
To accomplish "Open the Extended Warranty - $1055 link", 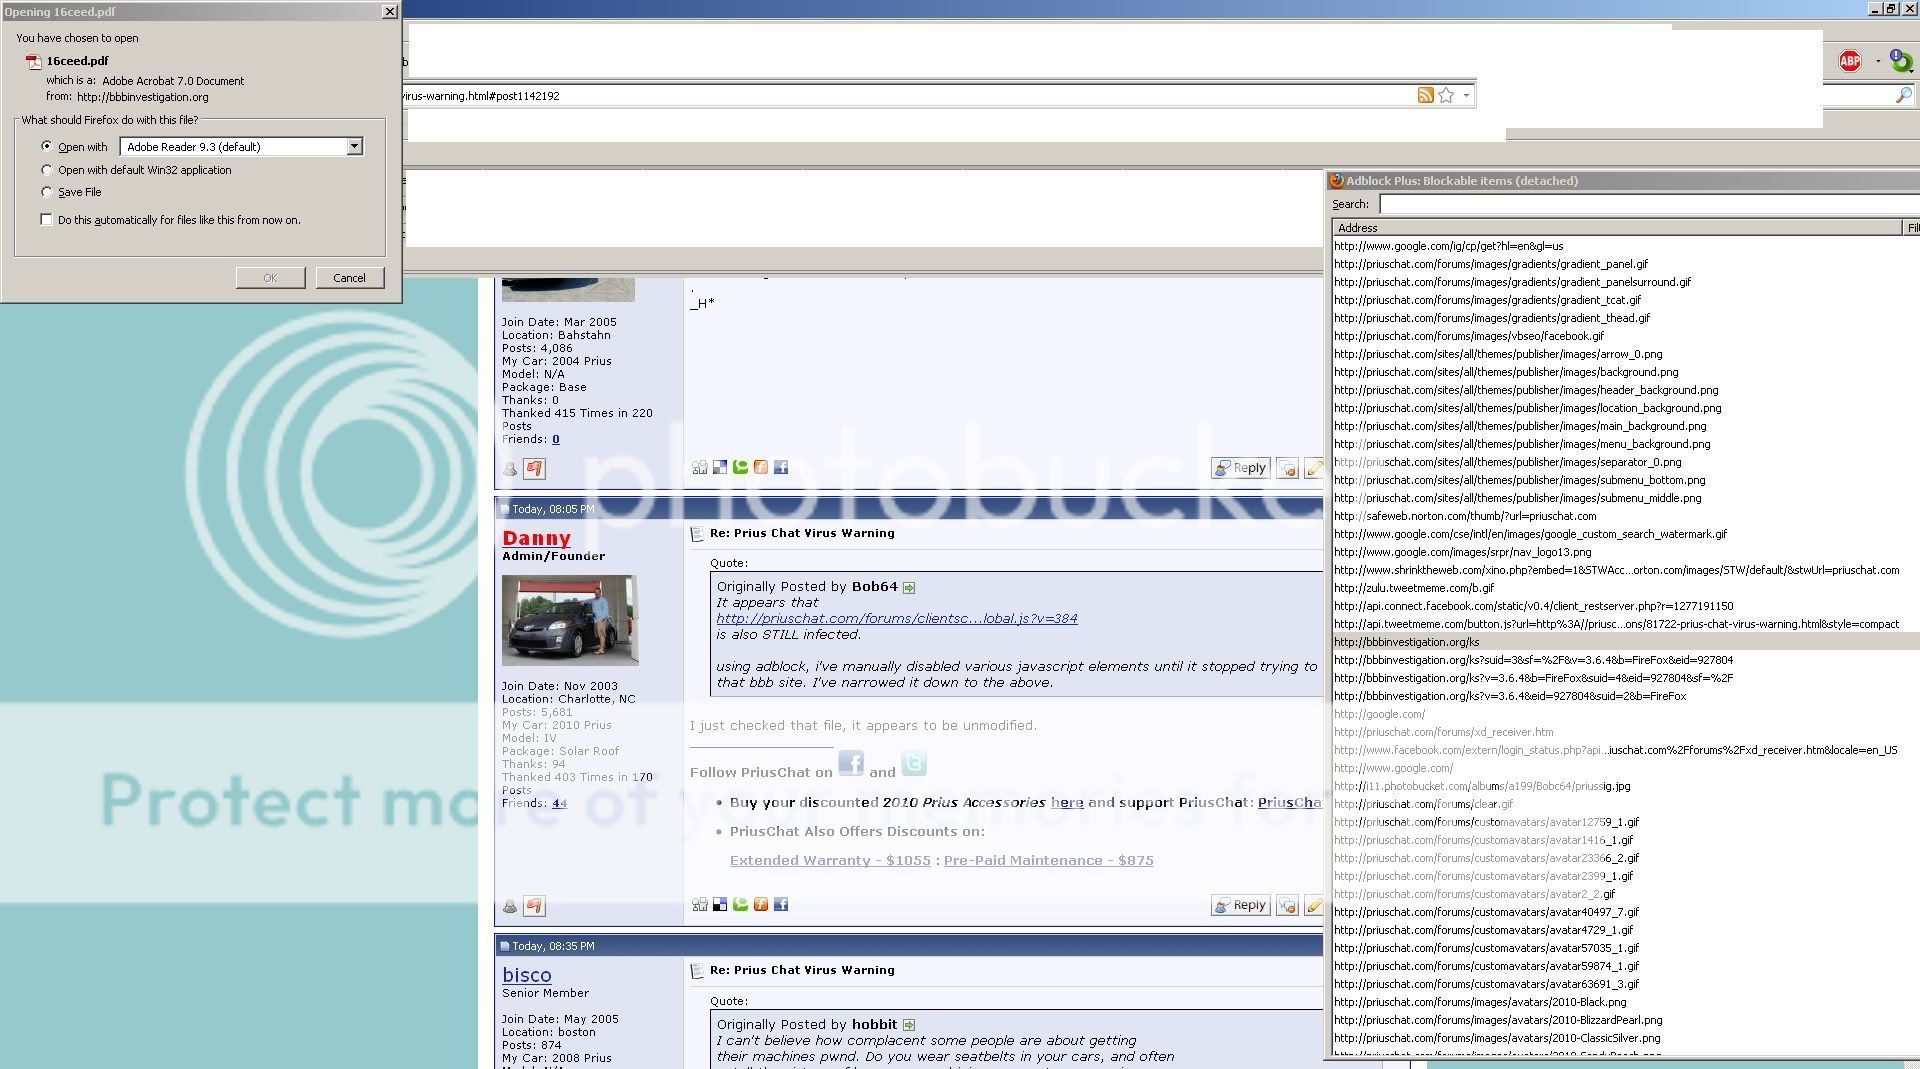I will point(830,860).
